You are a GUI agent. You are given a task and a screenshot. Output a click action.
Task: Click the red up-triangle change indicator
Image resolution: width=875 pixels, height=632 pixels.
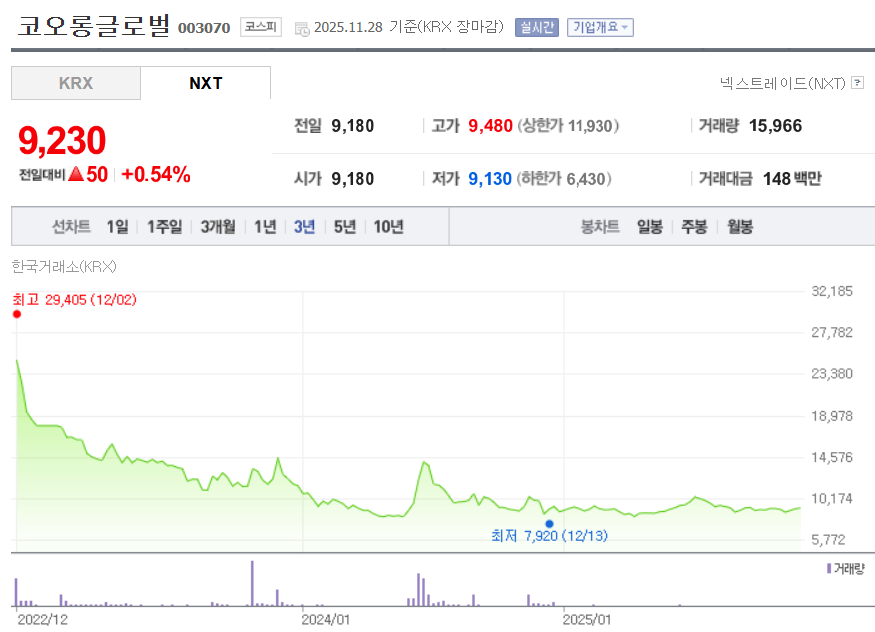click(76, 175)
